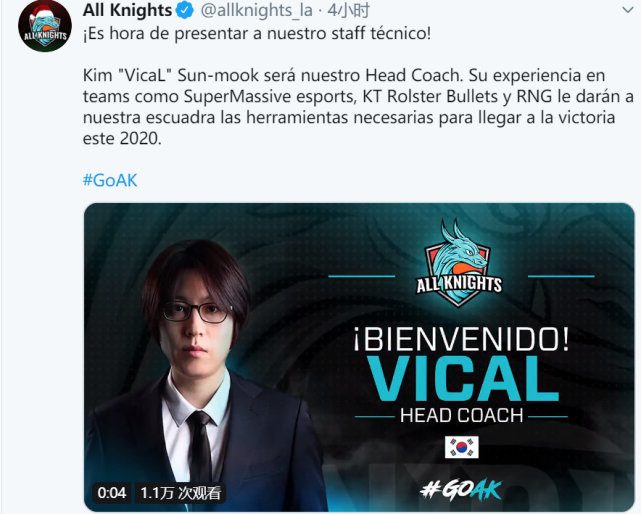Play the VicaL welcome video
641x514 pixels.
(359, 357)
